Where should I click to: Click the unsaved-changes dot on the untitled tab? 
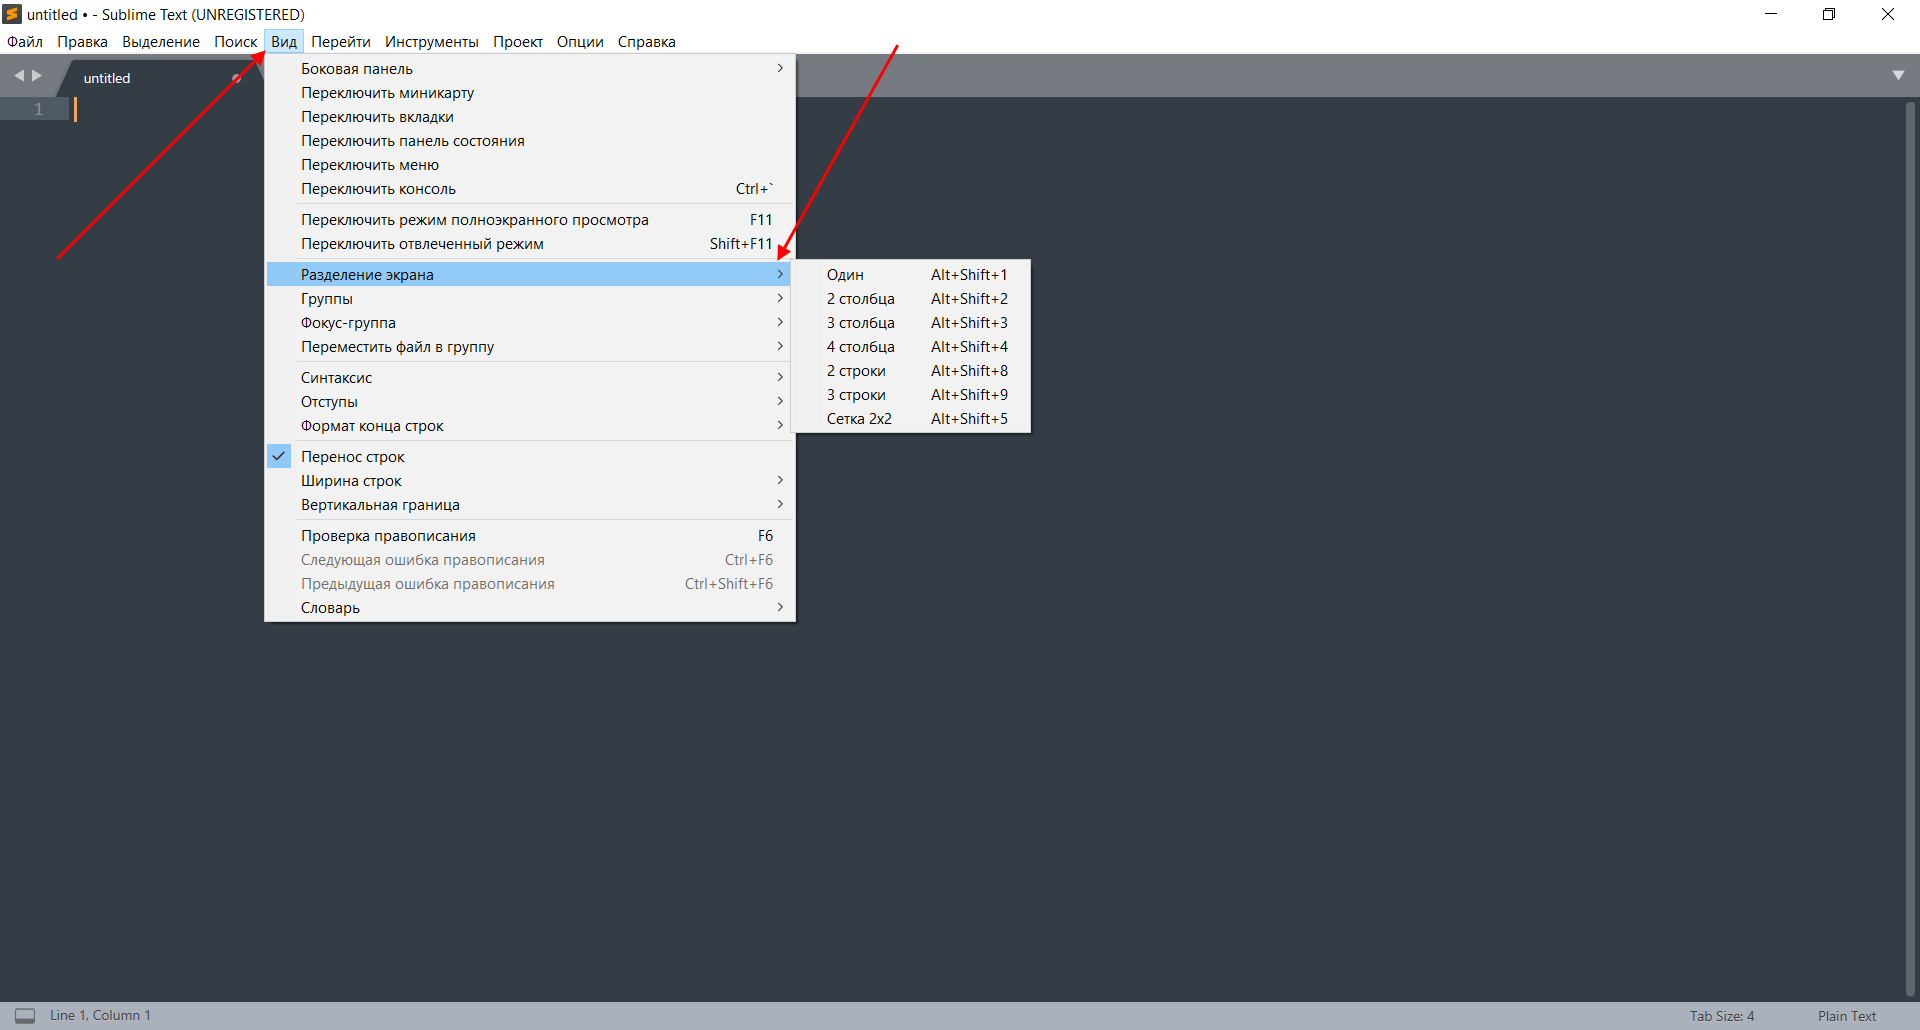pyautogui.click(x=237, y=77)
